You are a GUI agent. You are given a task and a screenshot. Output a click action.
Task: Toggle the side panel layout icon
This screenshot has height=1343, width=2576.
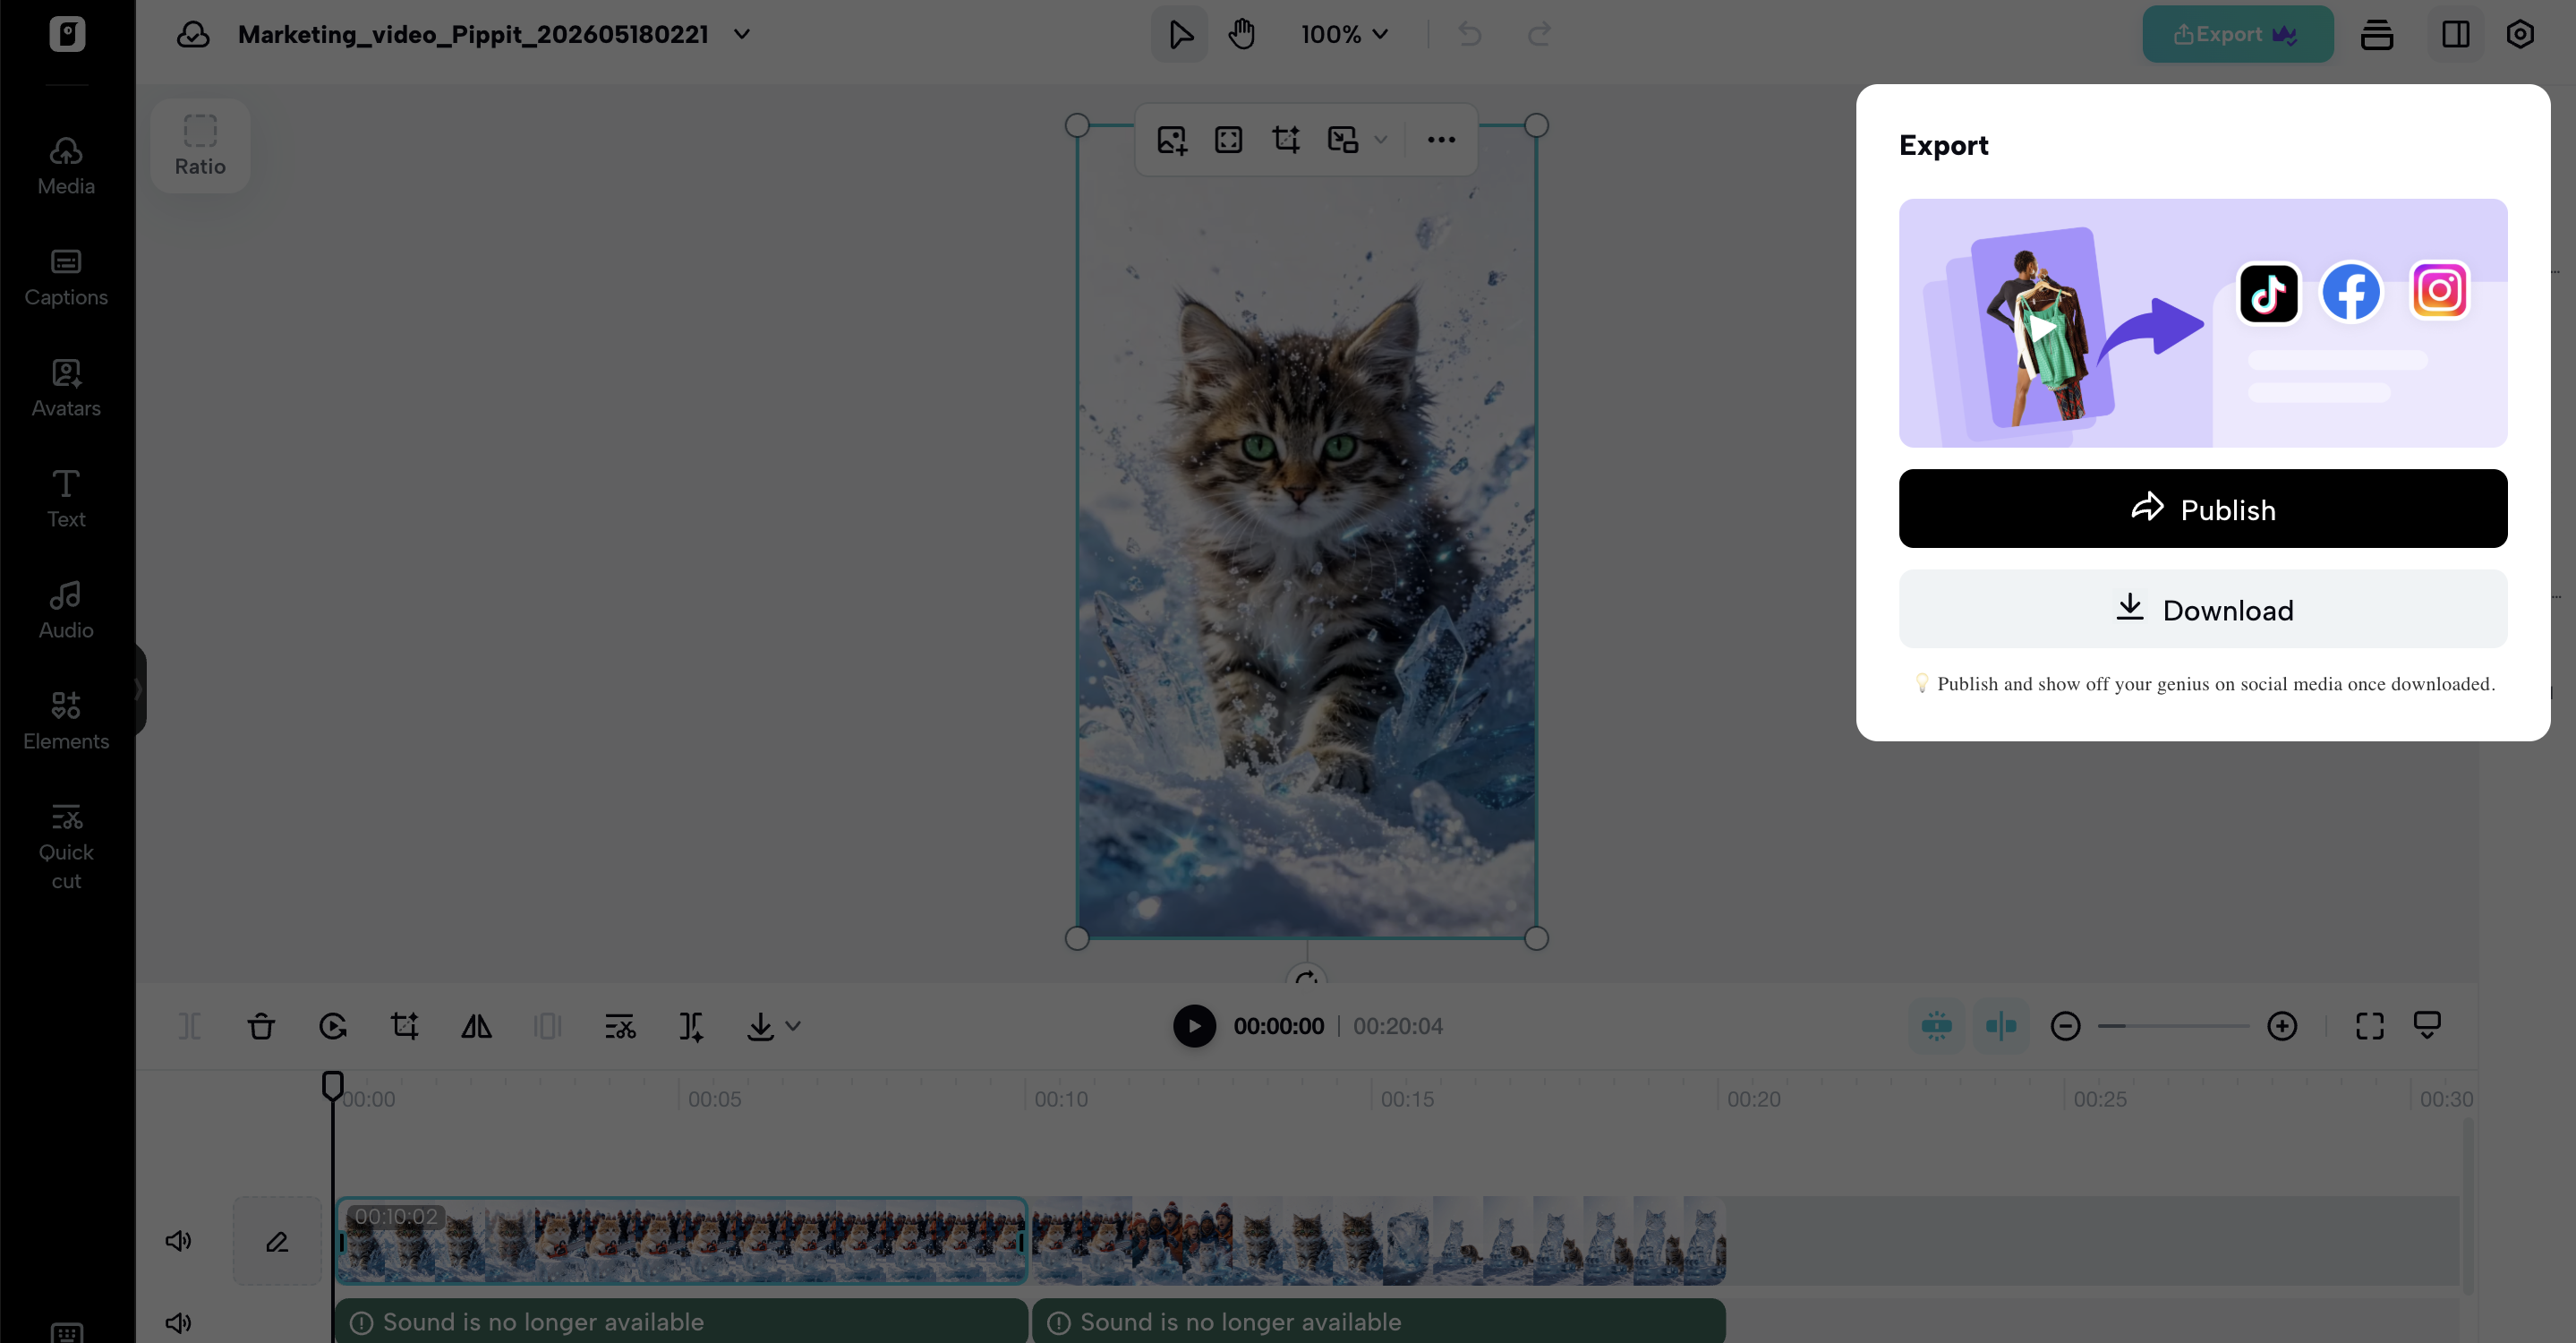tap(2456, 34)
